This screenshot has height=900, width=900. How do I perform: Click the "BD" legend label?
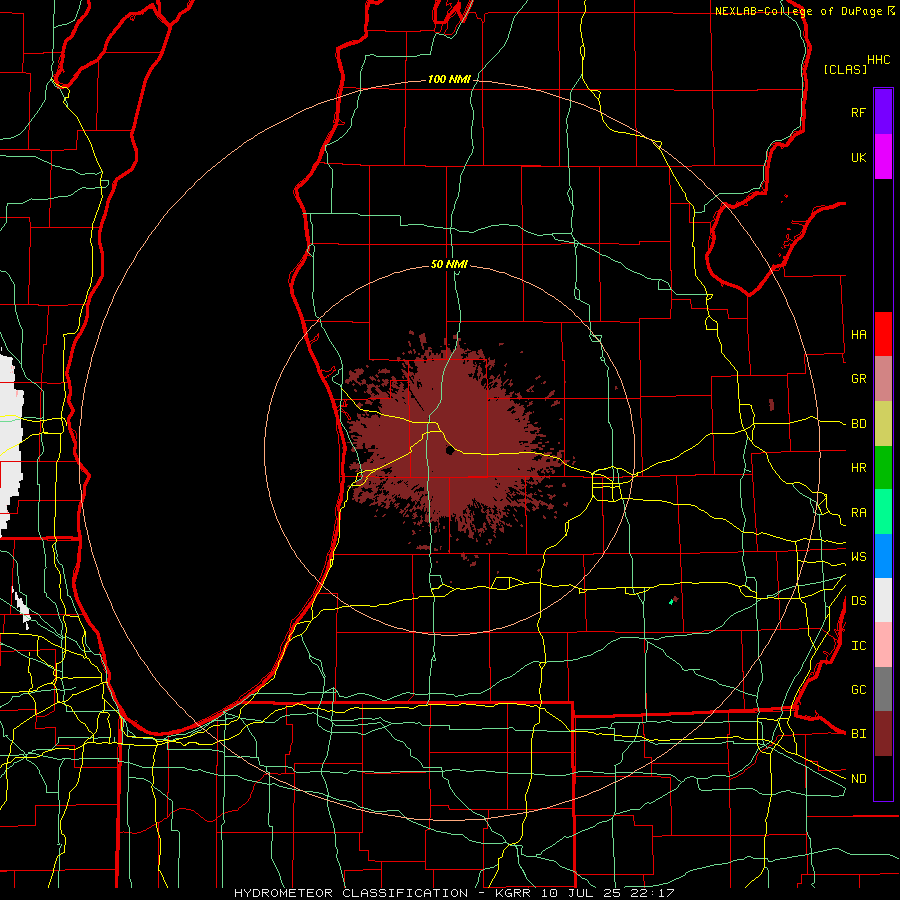coord(859,424)
